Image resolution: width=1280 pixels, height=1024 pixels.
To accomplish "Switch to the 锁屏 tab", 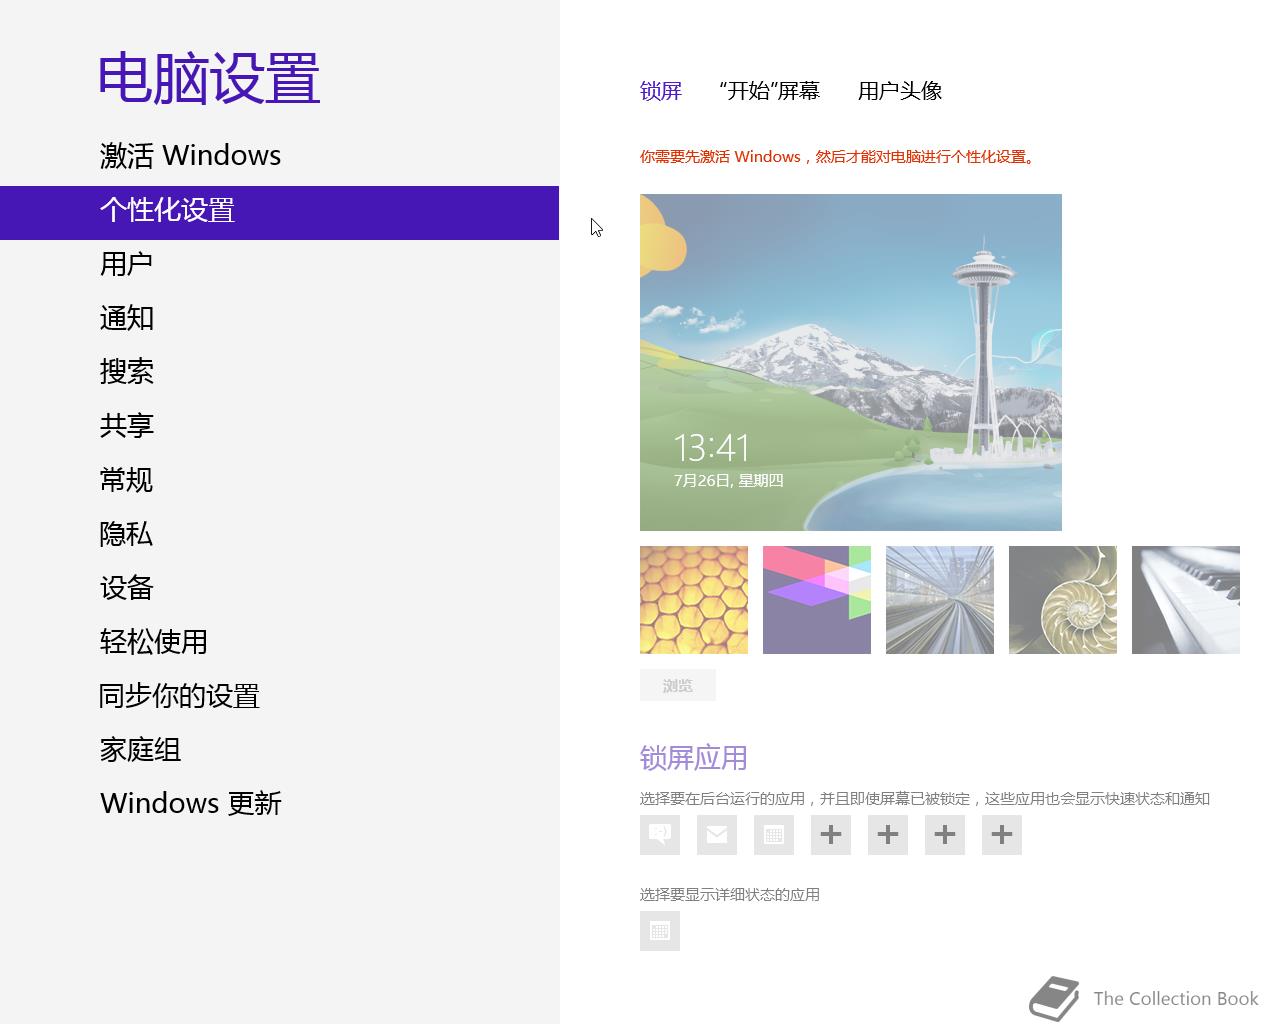I will click(x=661, y=91).
